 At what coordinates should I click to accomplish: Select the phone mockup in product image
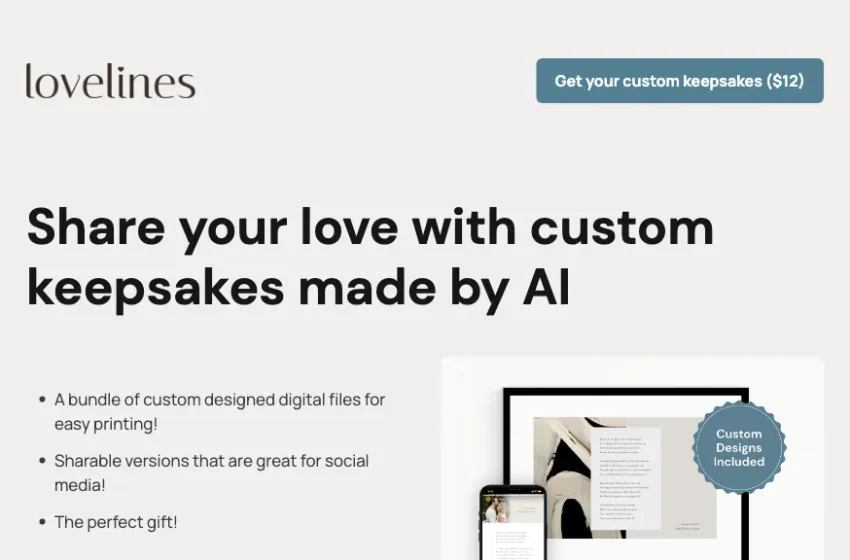[513, 523]
